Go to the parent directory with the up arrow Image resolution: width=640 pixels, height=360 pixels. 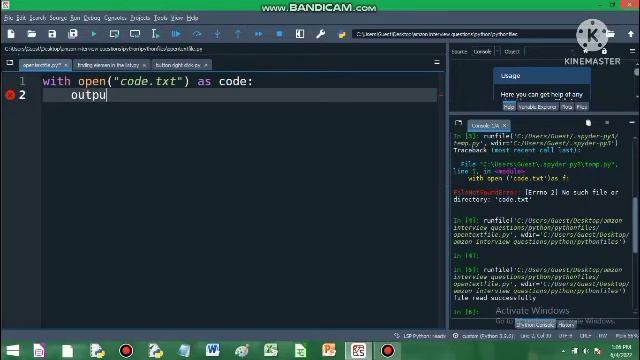[631, 34]
